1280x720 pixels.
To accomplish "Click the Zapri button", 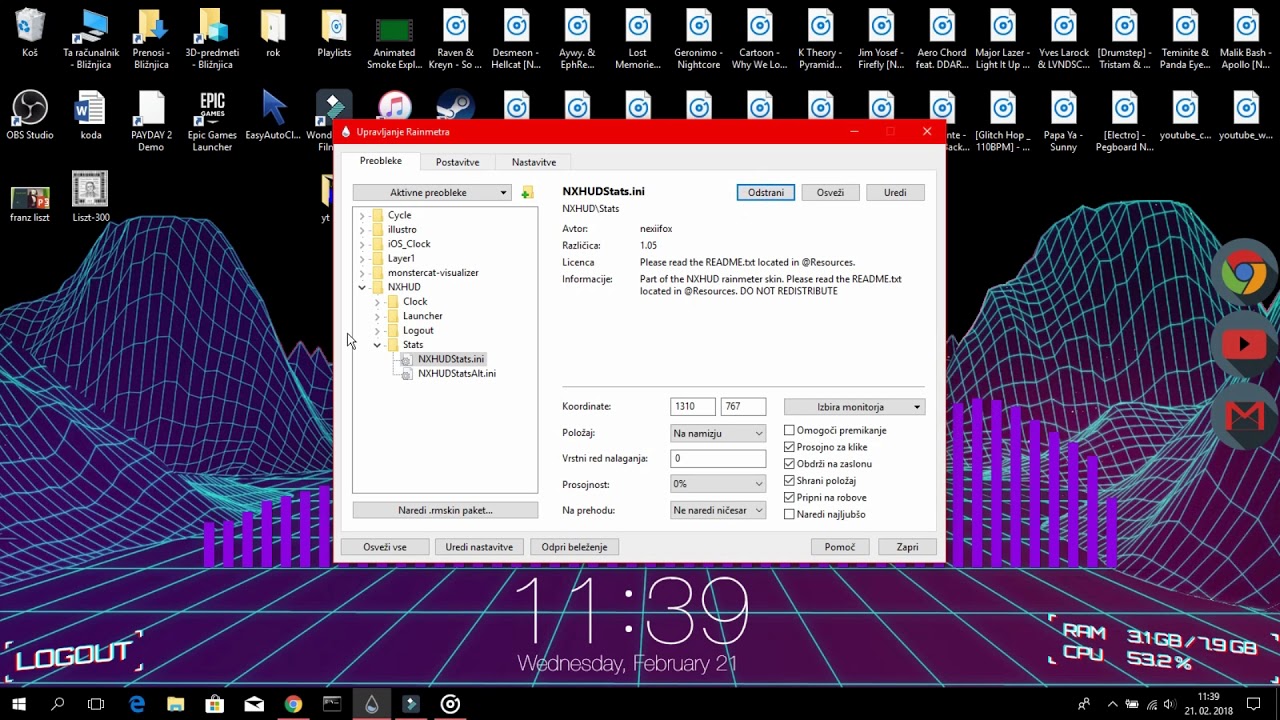I will 907,547.
